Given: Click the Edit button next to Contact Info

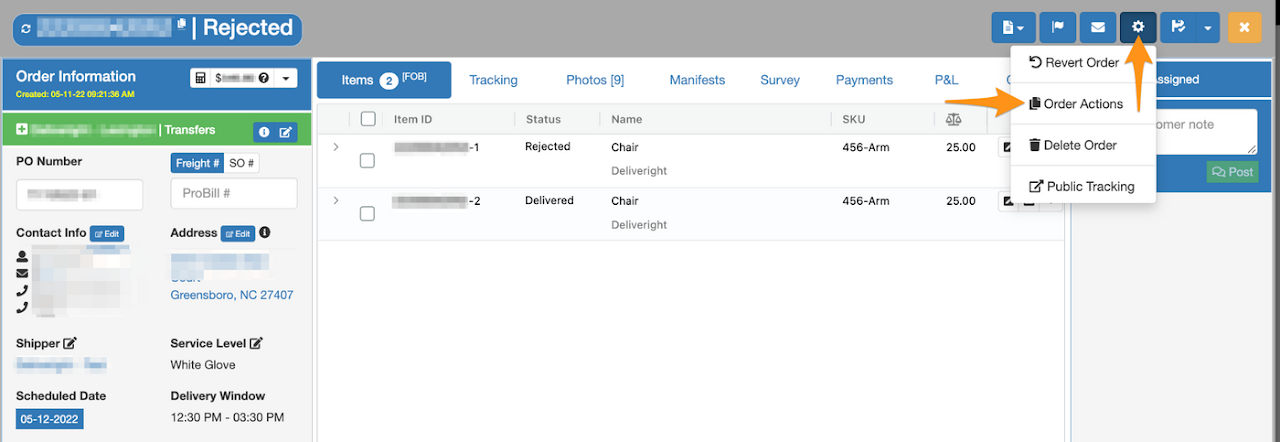Looking at the screenshot, I should click(107, 233).
